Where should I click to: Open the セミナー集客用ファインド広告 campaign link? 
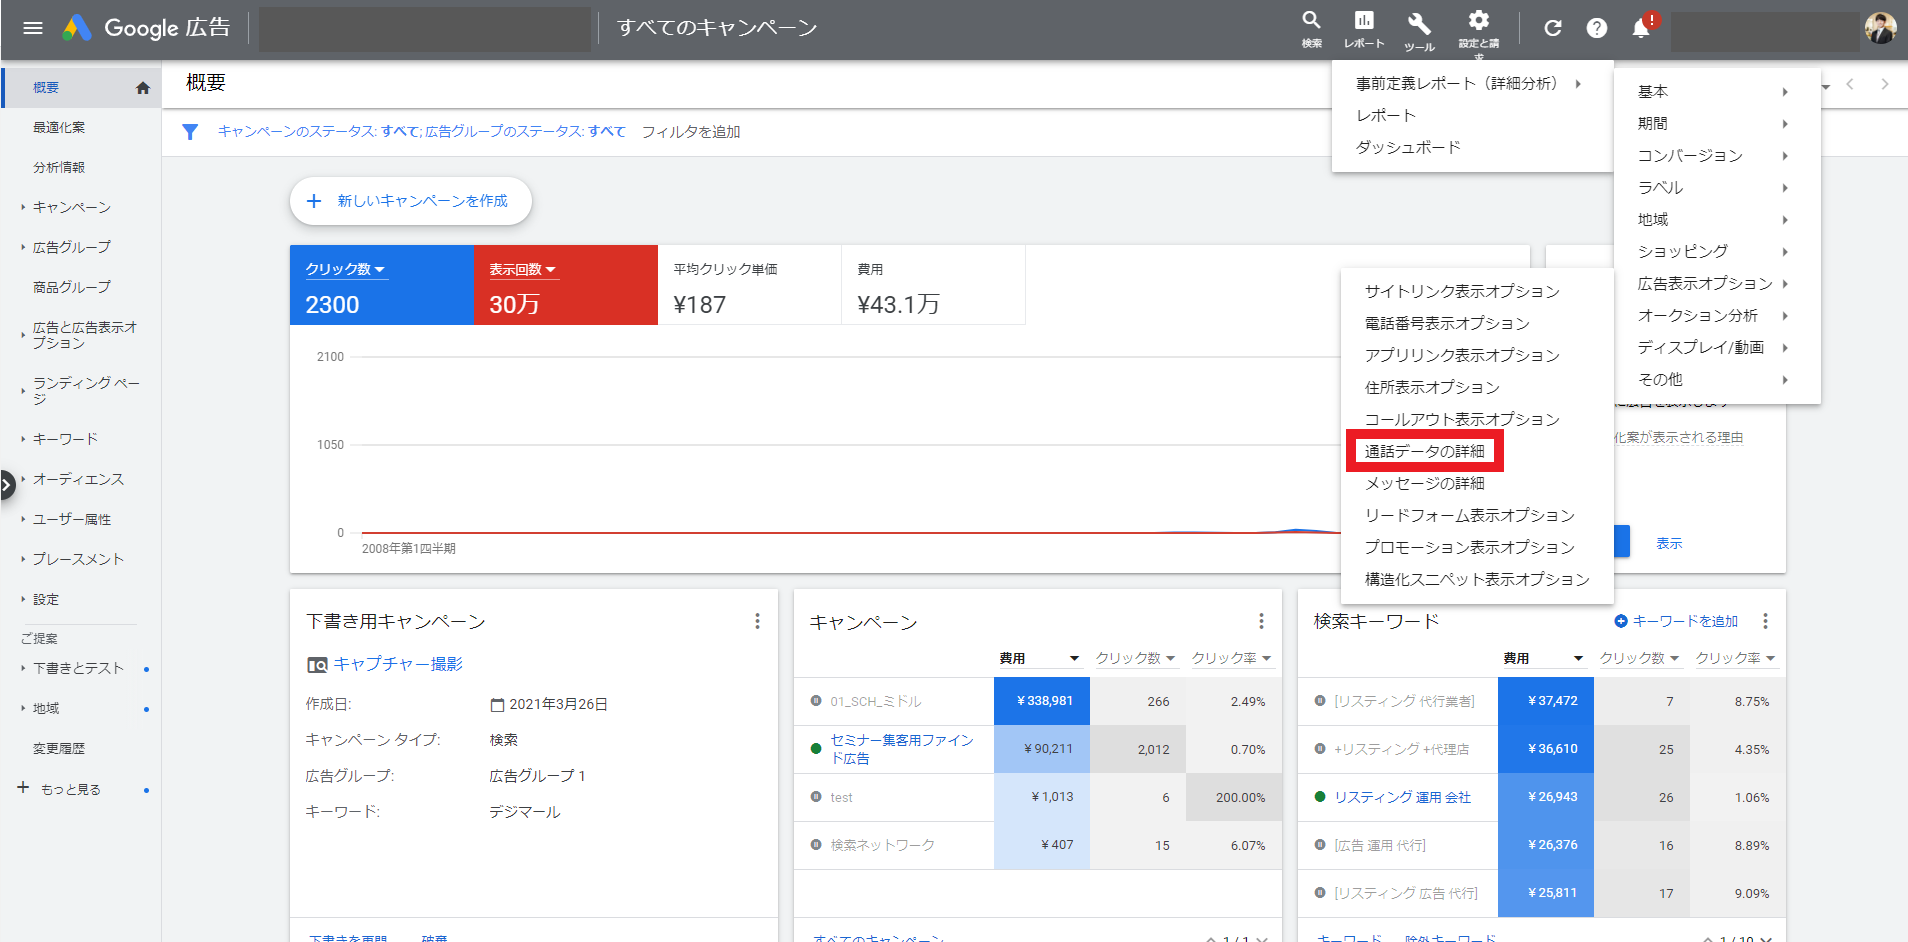(901, 749)
